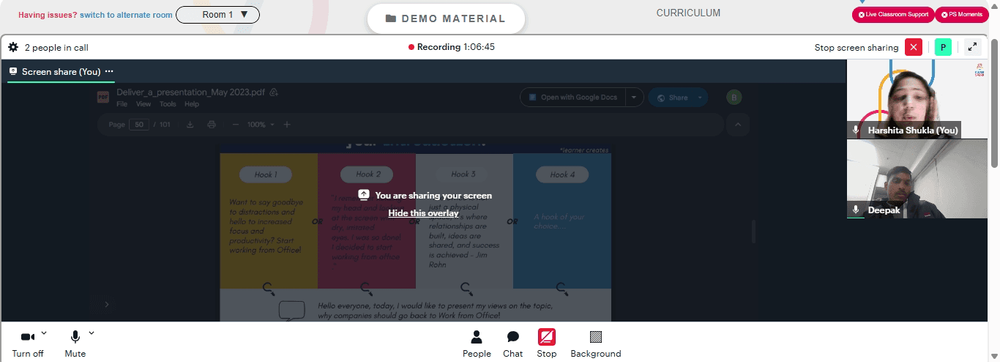Click zoom in plus icon

286,124
